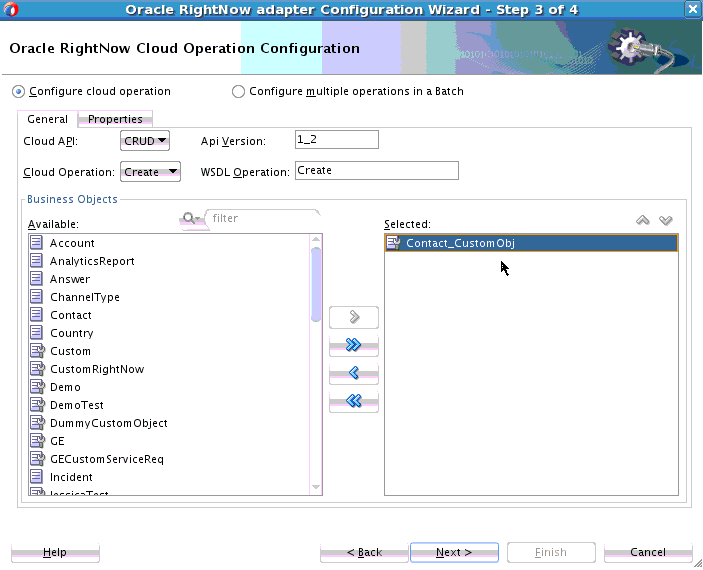
Task: Click the Available list scroll up arrow
Action: coord(316,239)
